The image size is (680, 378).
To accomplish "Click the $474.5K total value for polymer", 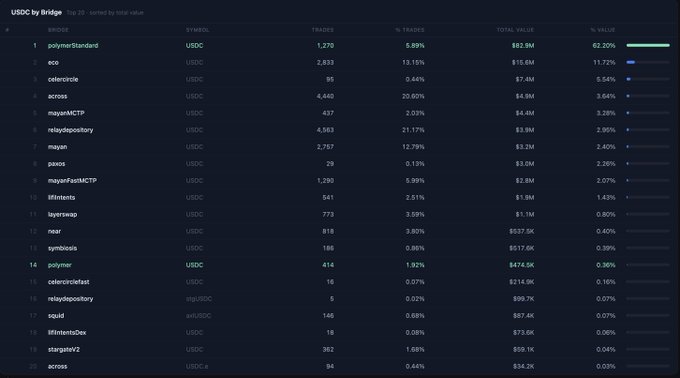I will 522,265.
